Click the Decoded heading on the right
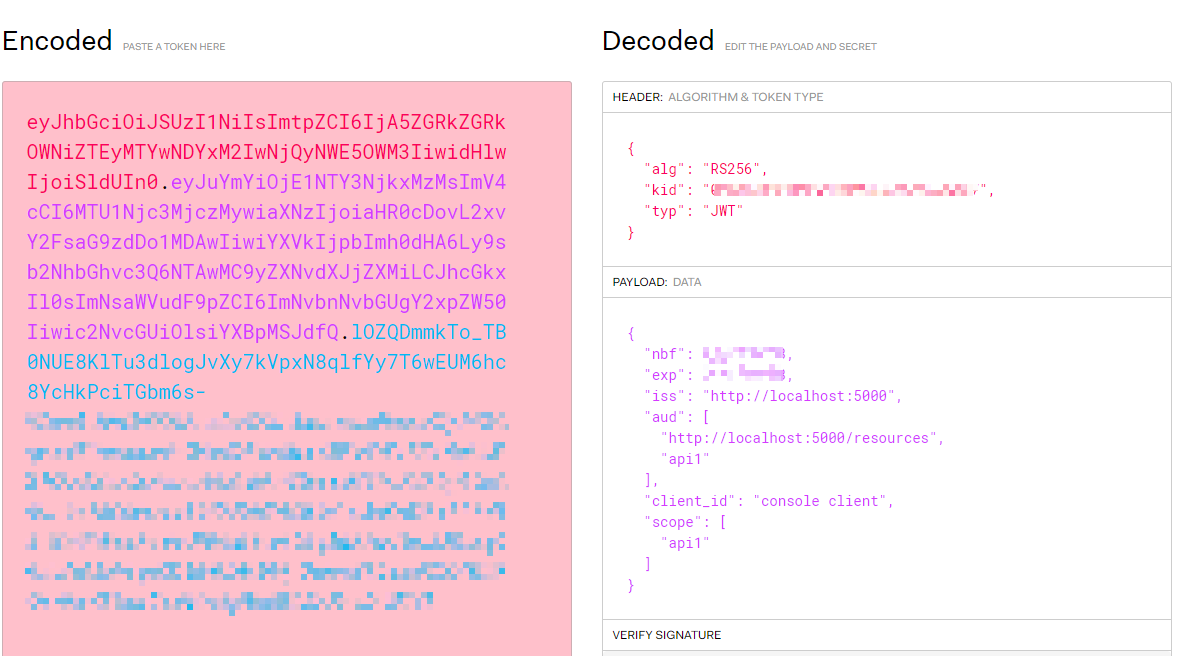Screen dimensions: 1183x656 657,41
